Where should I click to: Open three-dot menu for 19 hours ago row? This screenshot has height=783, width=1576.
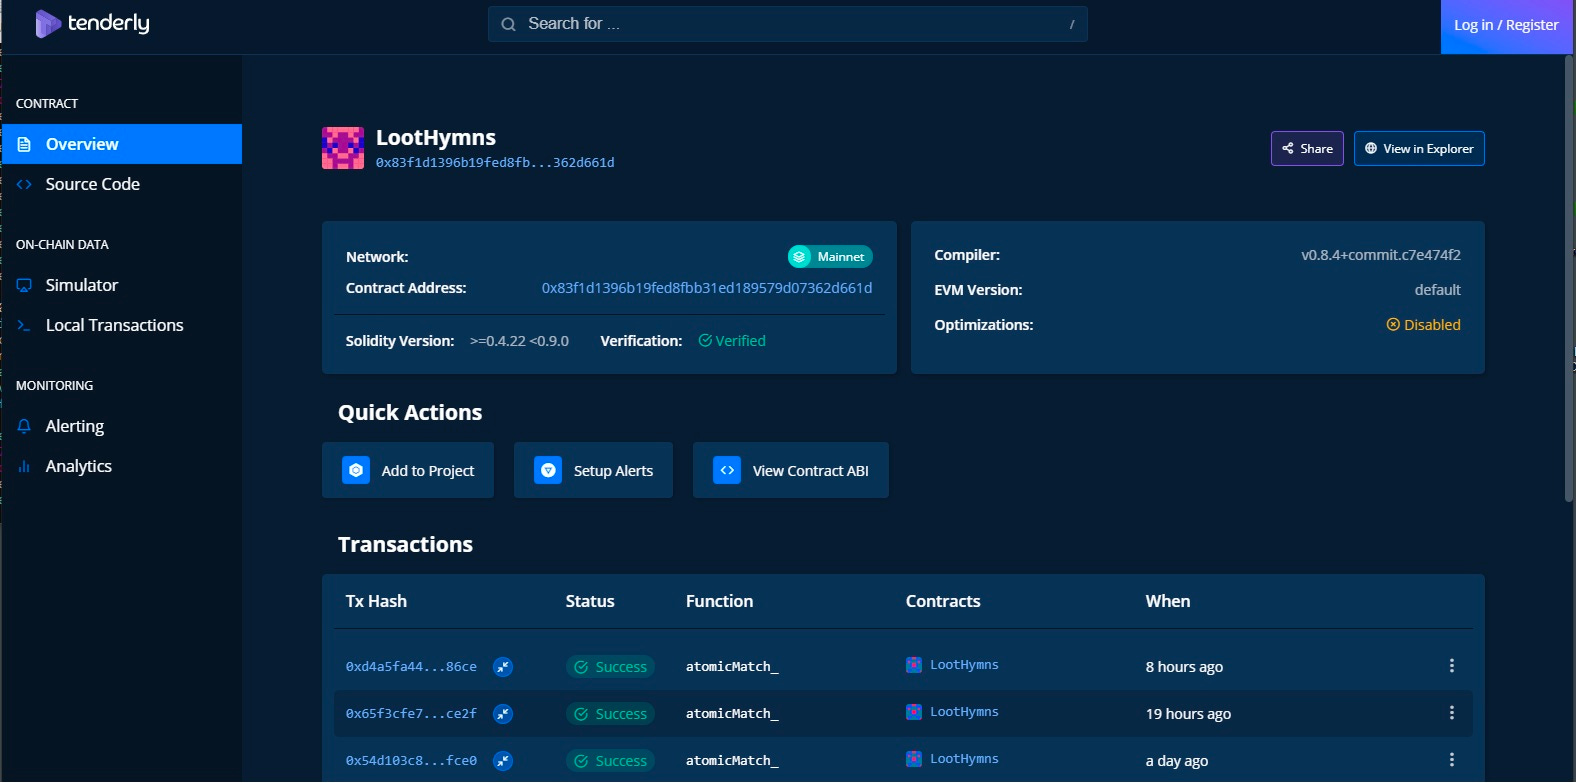(1452, 713)
